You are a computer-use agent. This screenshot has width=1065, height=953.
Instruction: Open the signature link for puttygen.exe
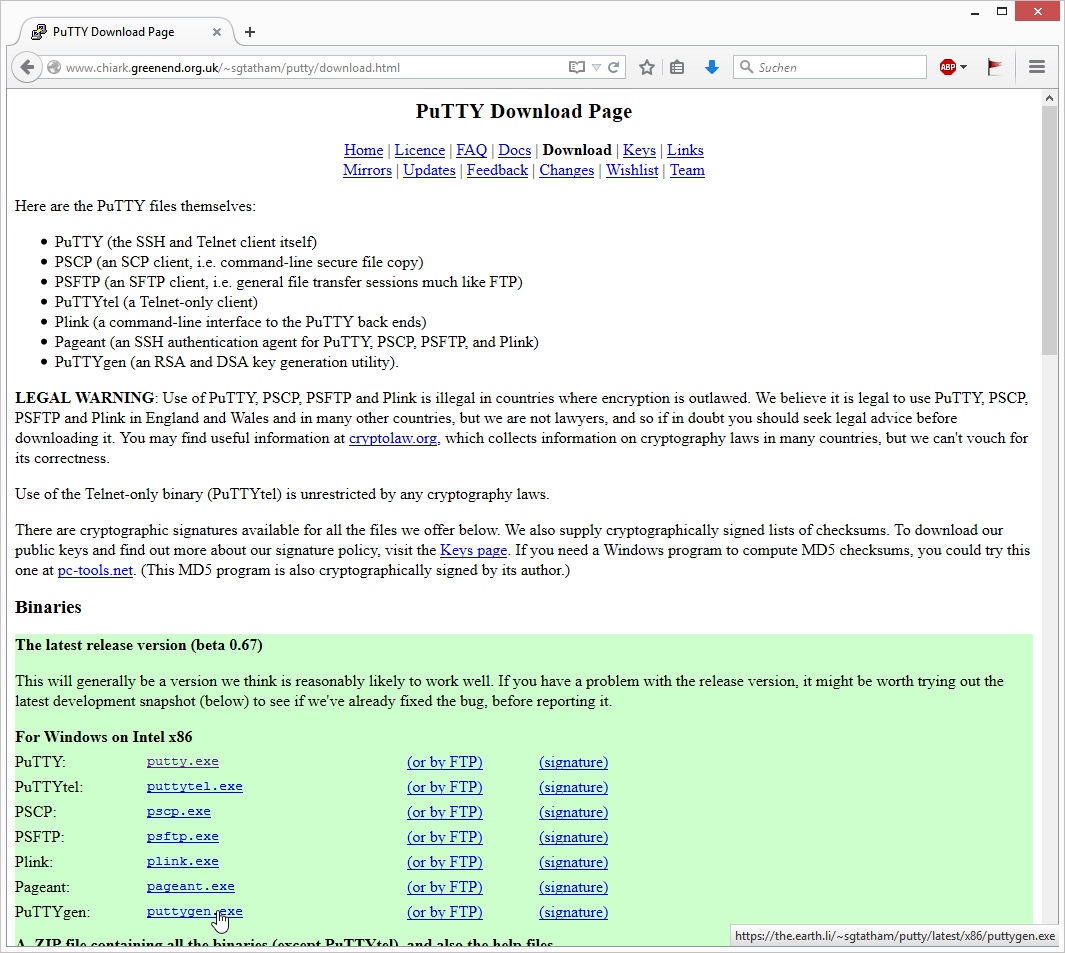coord(573,912)
